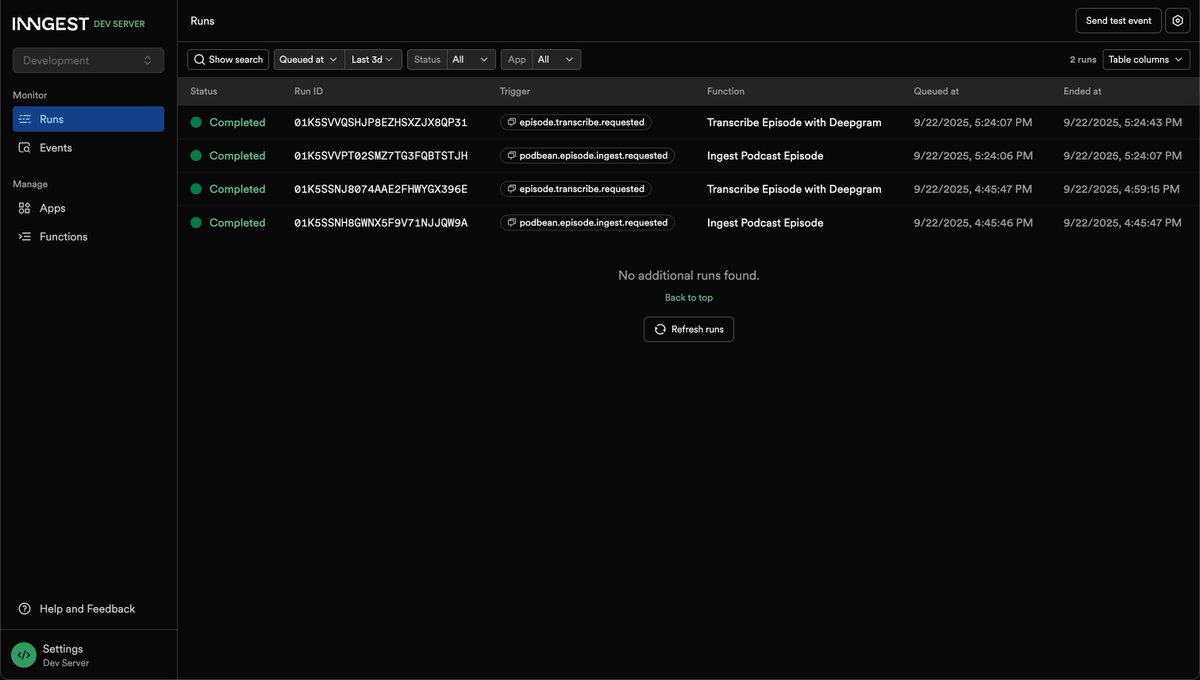The width and height of the screenshot is (1200, 680).
Task: Click Ingest Podcast Episode queued 4:45:46 PM
Action: coord(765,223)
